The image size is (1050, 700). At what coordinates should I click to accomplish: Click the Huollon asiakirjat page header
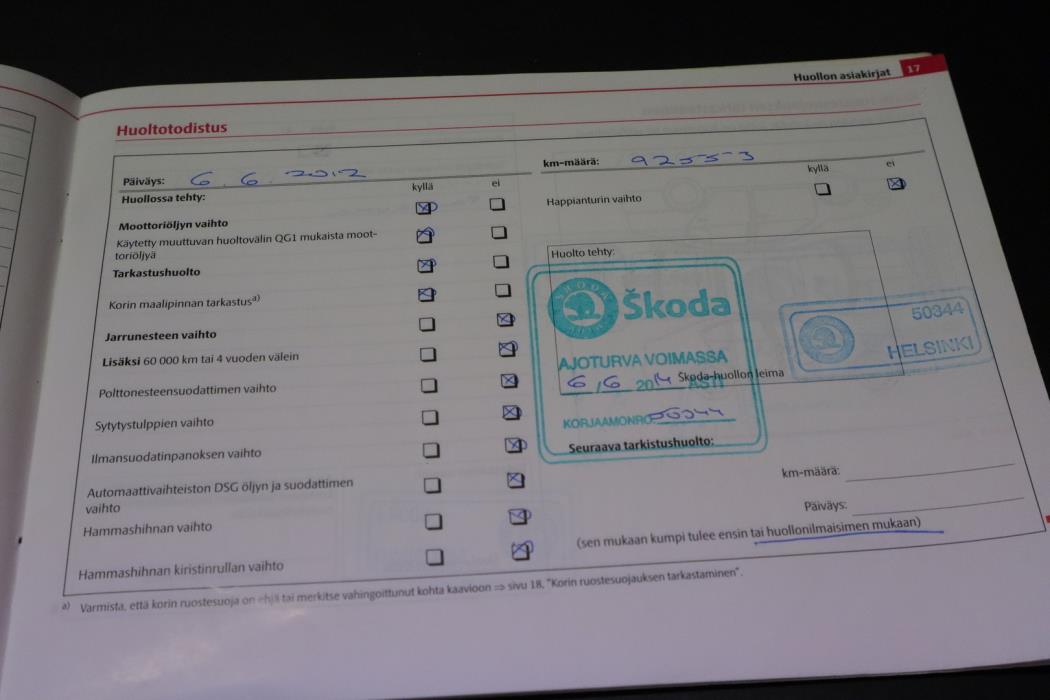click(842, 75)
